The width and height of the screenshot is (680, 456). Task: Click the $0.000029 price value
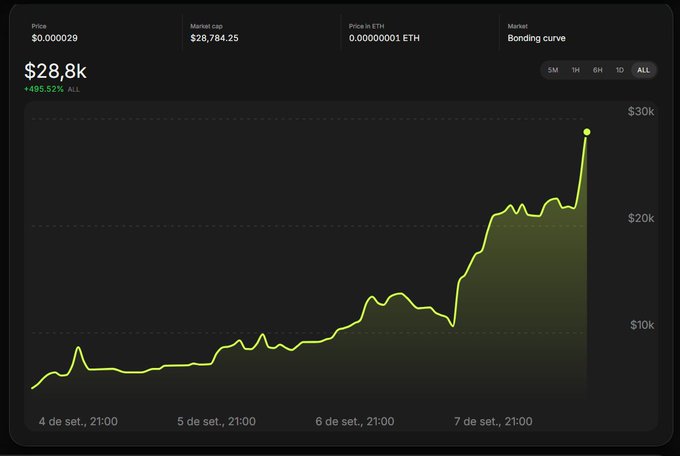[x=55, y=38]
